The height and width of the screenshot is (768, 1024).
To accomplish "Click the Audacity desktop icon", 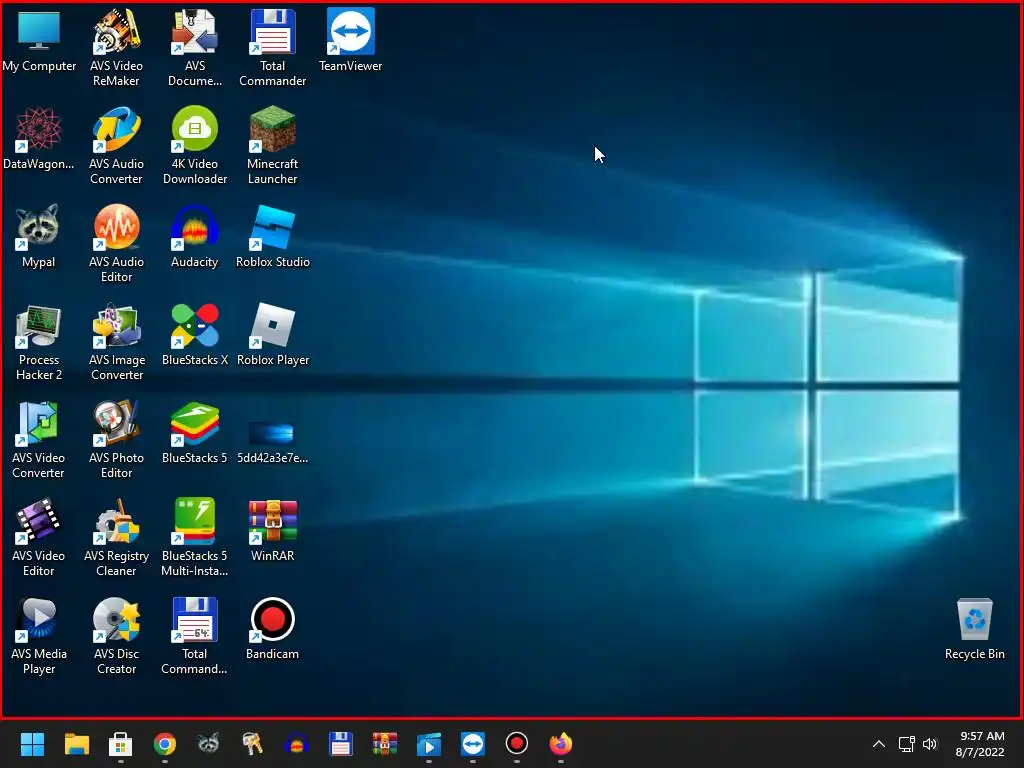I will [195, 236].
